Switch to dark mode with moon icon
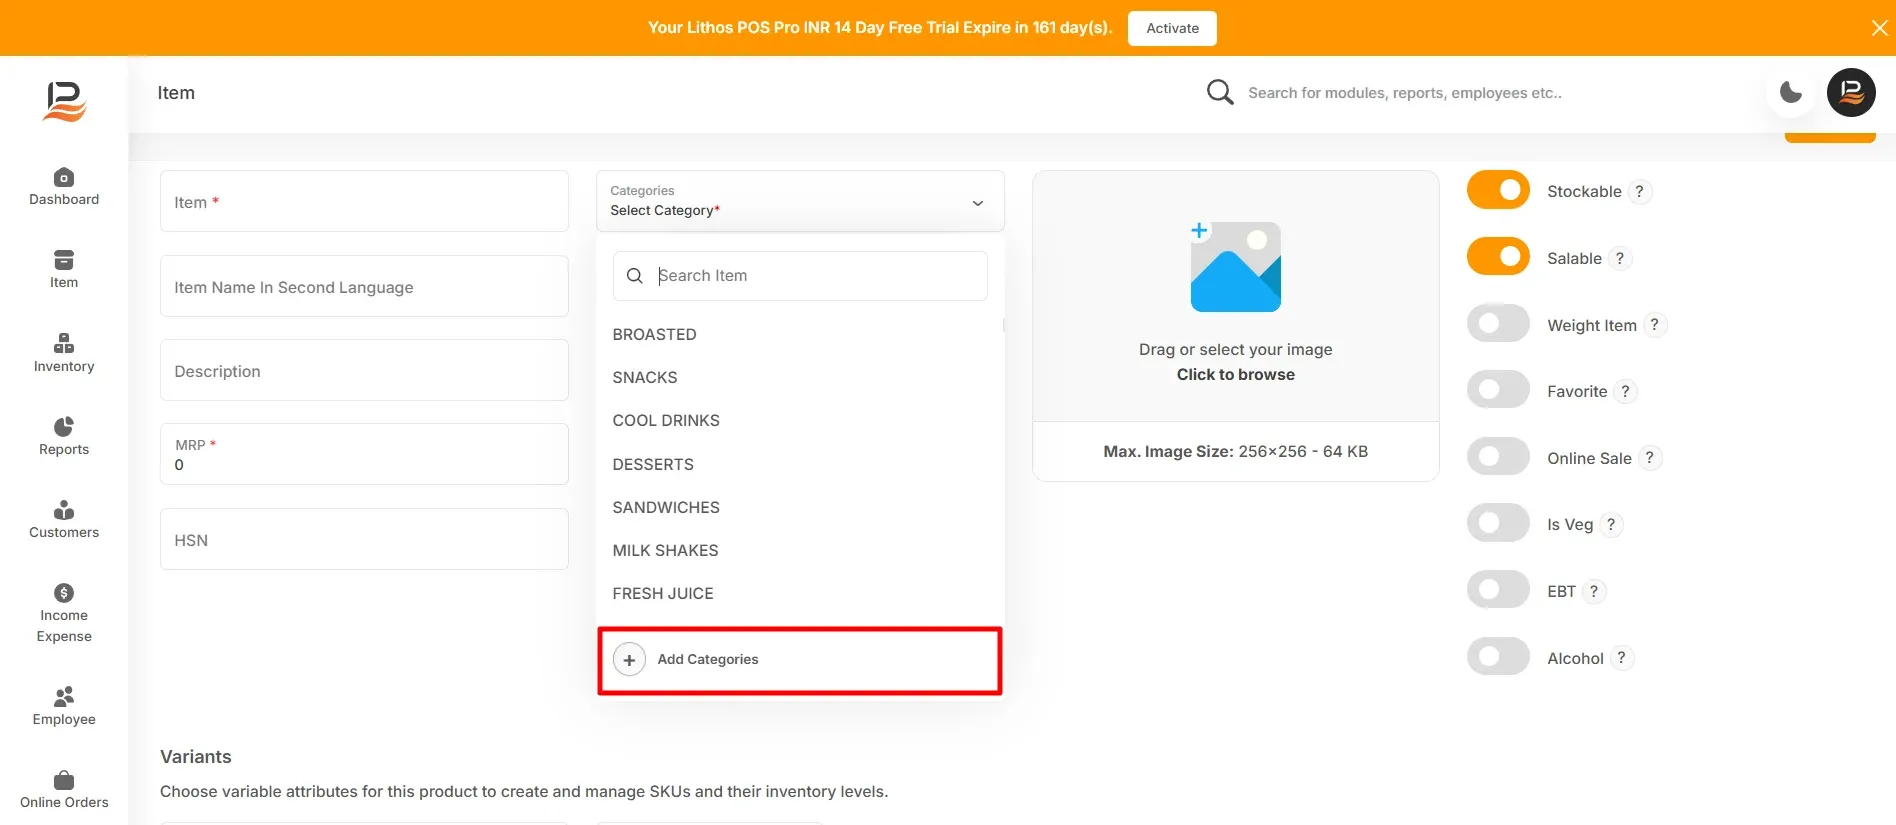This screenshot has width=1896, height=825. [1791, 93]
